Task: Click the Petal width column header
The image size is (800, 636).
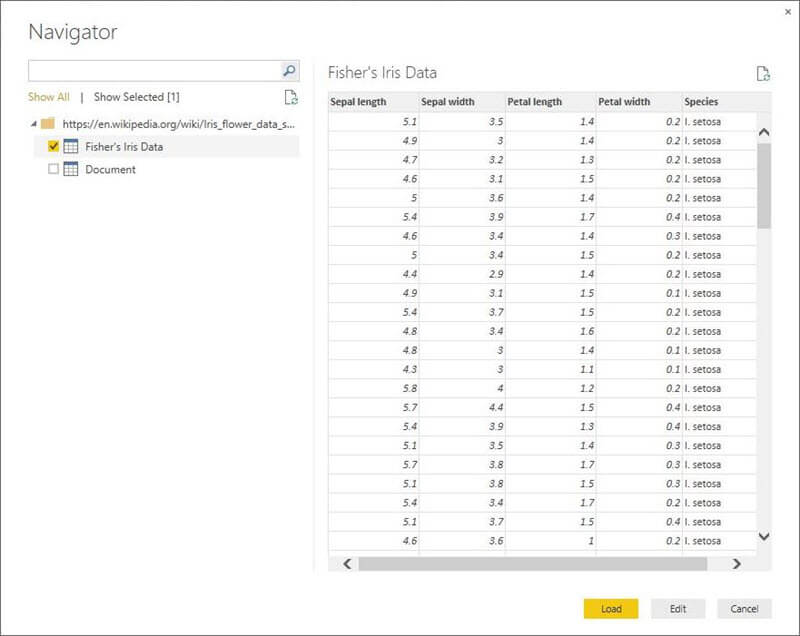Action: 639,101
